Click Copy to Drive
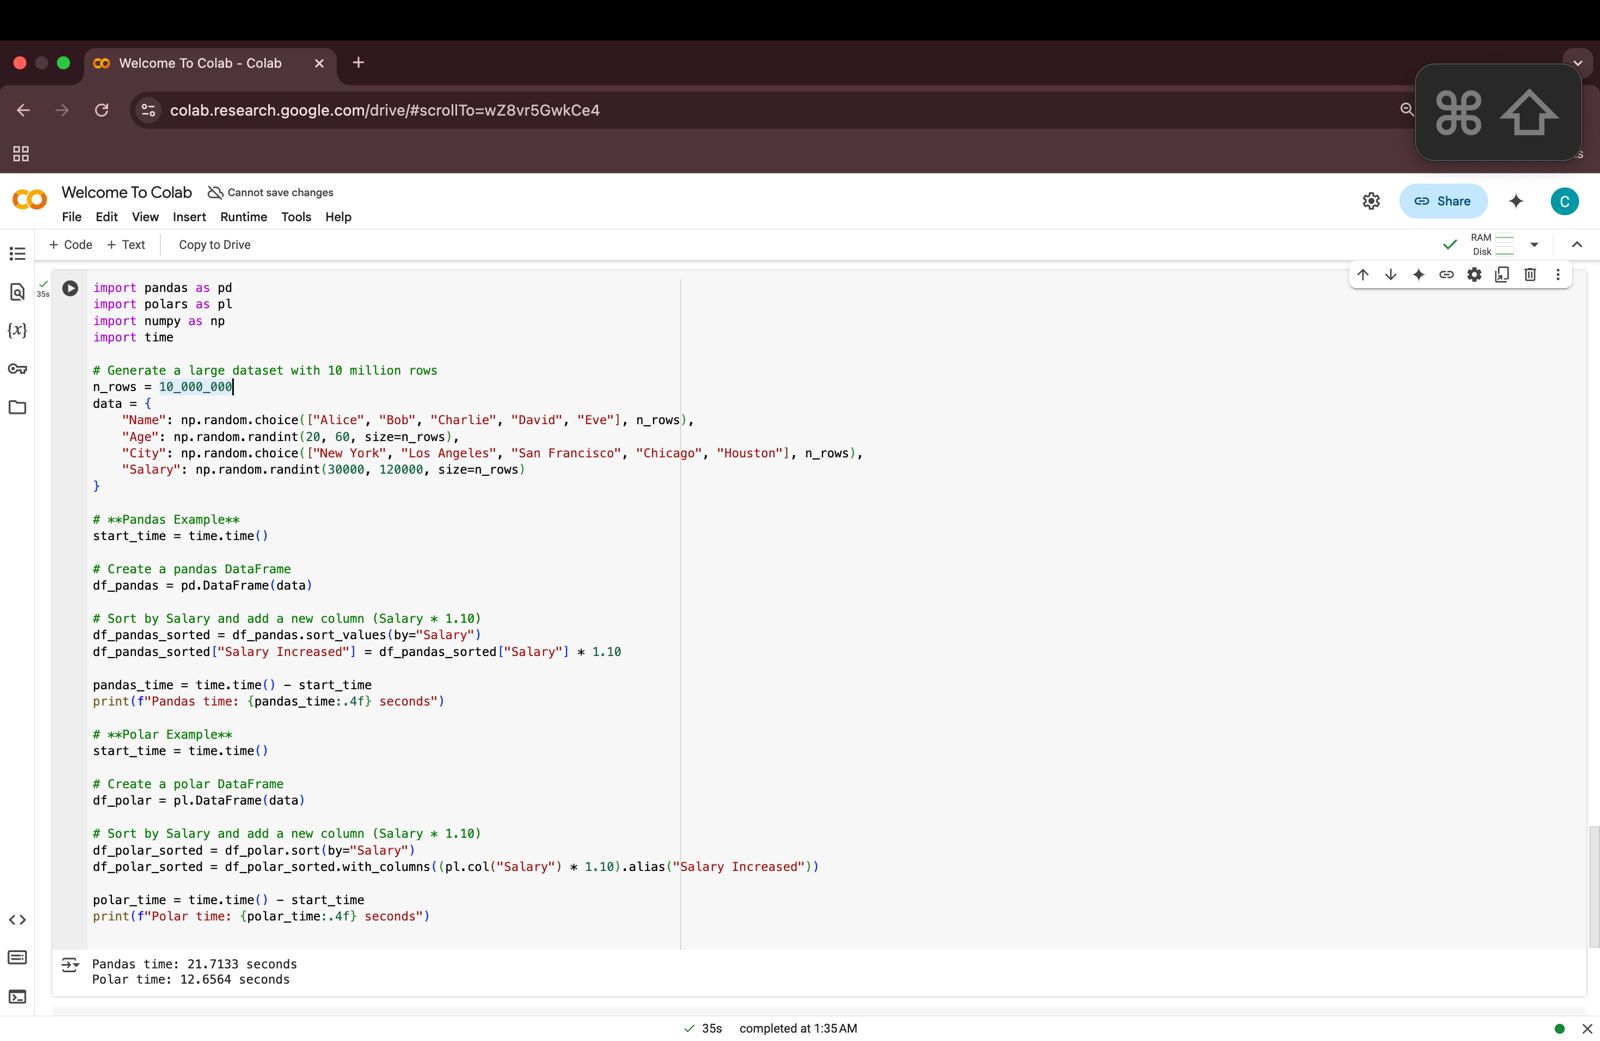This screenshot has height=1041, width=1600. point(215,245)
